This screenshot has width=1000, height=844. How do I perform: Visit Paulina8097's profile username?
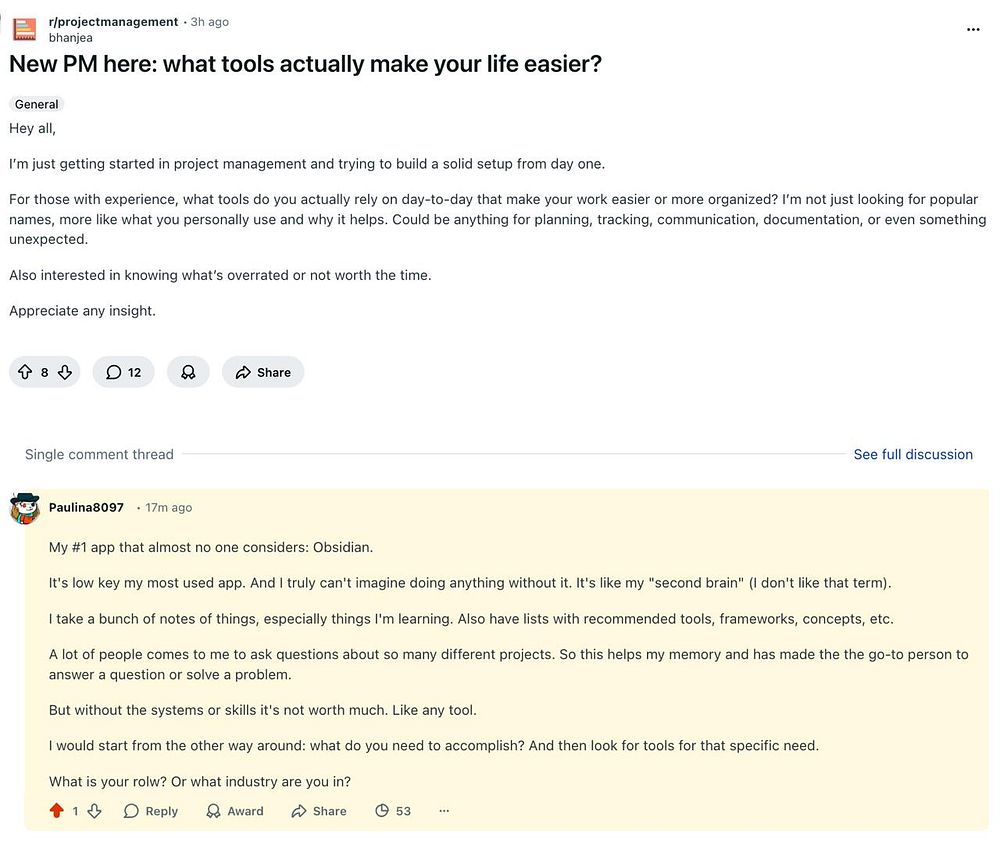point(86,508)
